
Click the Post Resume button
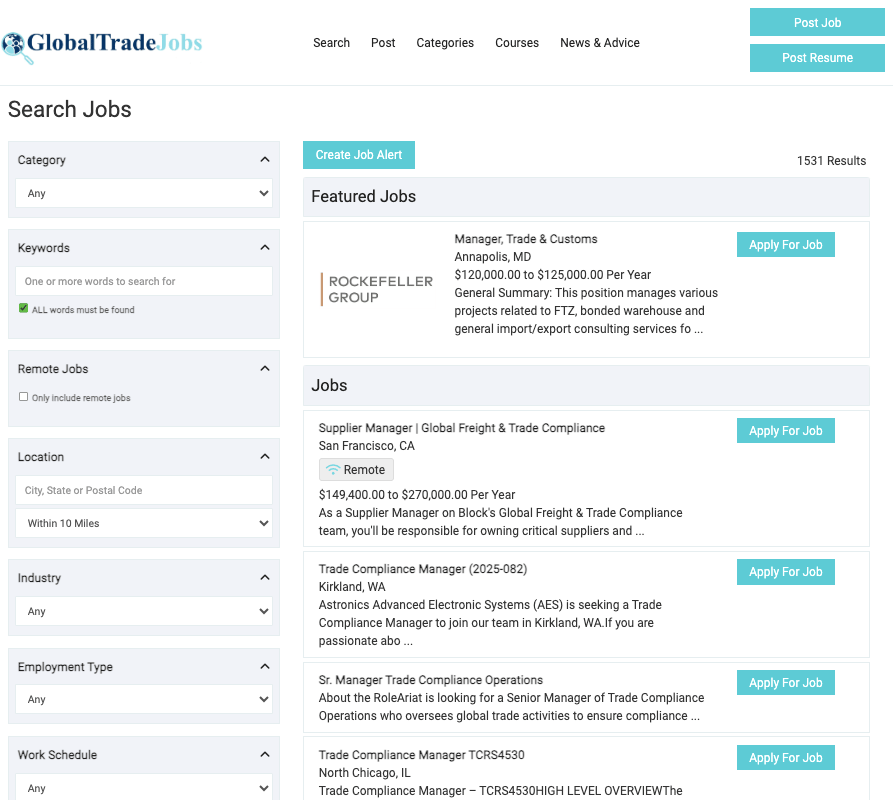pyautogui.click(x=817, y=58)
